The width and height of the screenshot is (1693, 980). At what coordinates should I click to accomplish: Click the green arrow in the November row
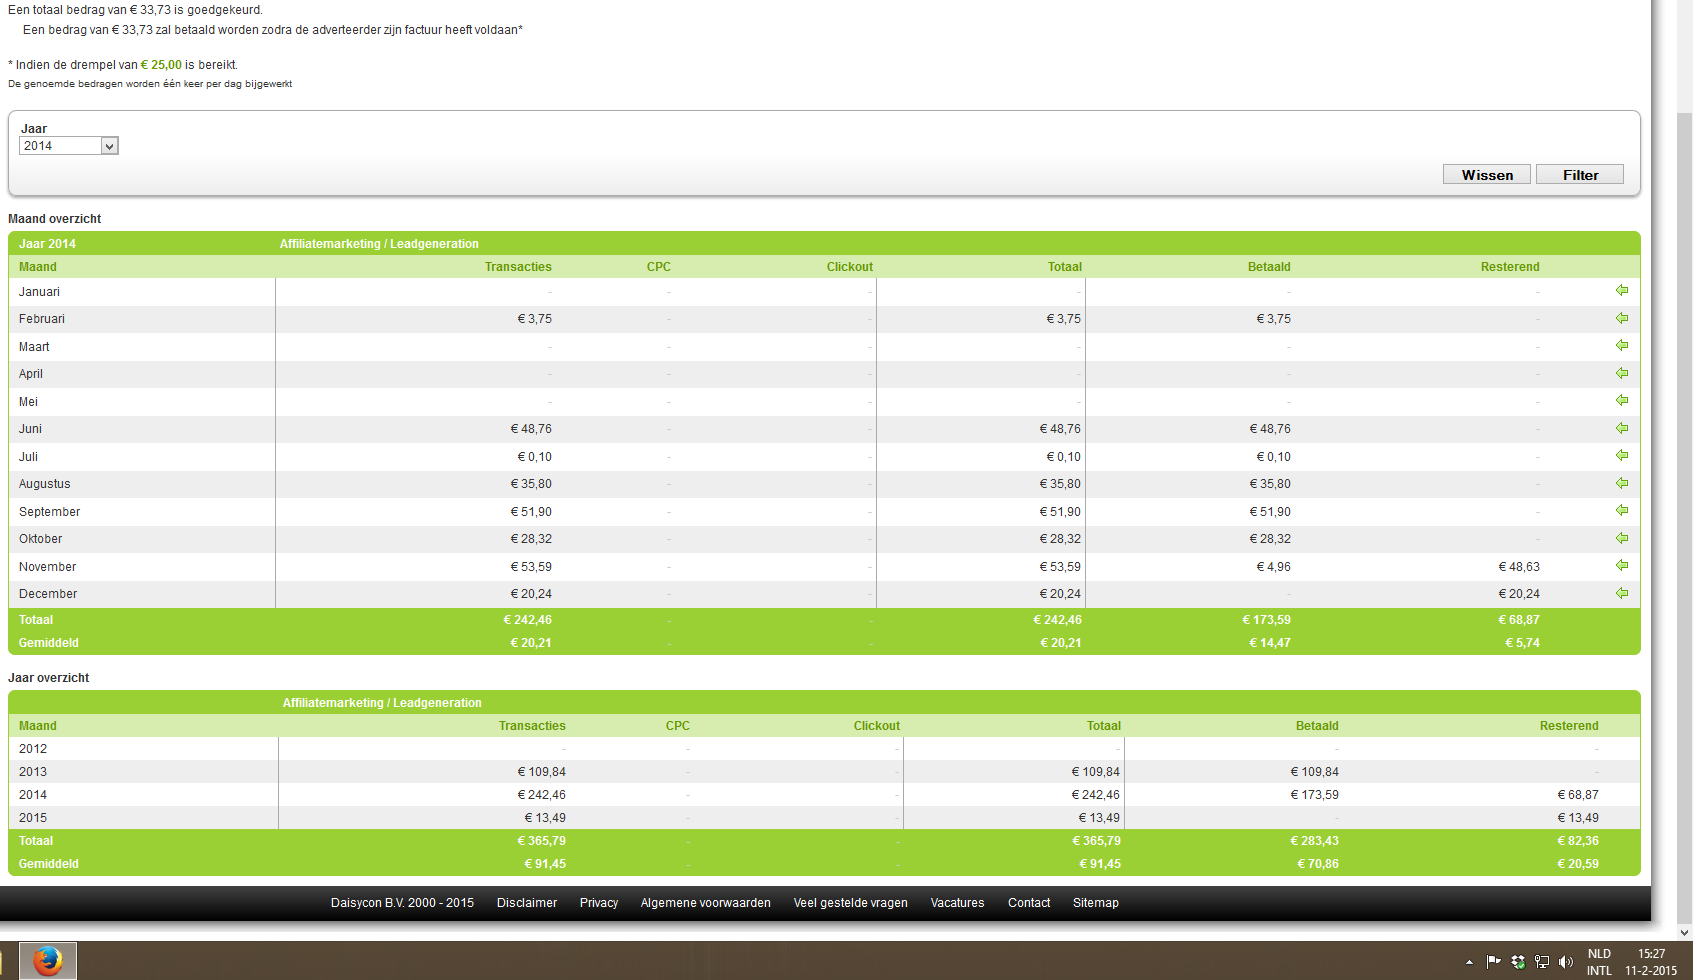click(1622, 565)
